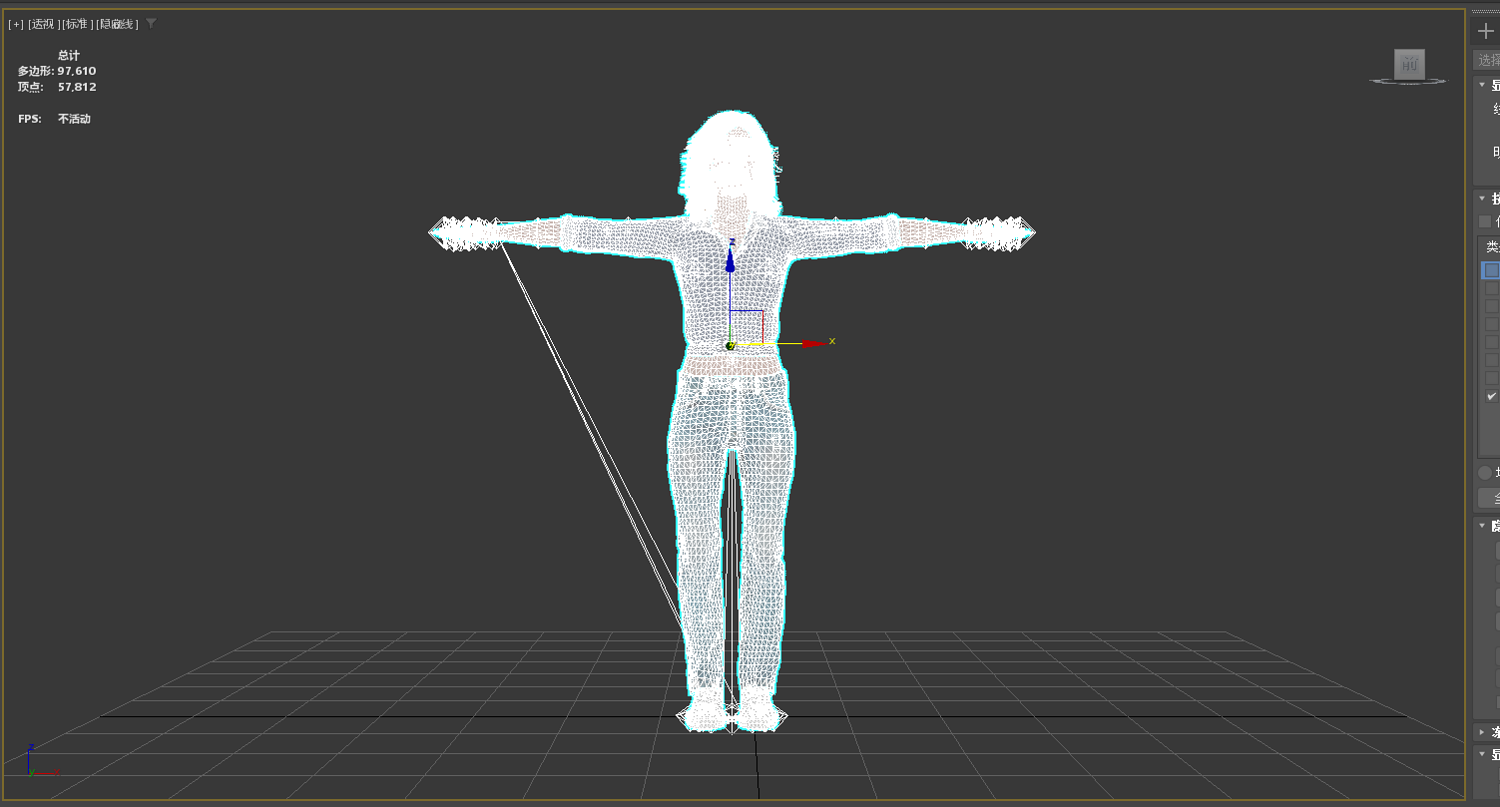Click the 全 button under the radio option
This screenshot has height=807, width=1500.
click(x=1489, y=498)
